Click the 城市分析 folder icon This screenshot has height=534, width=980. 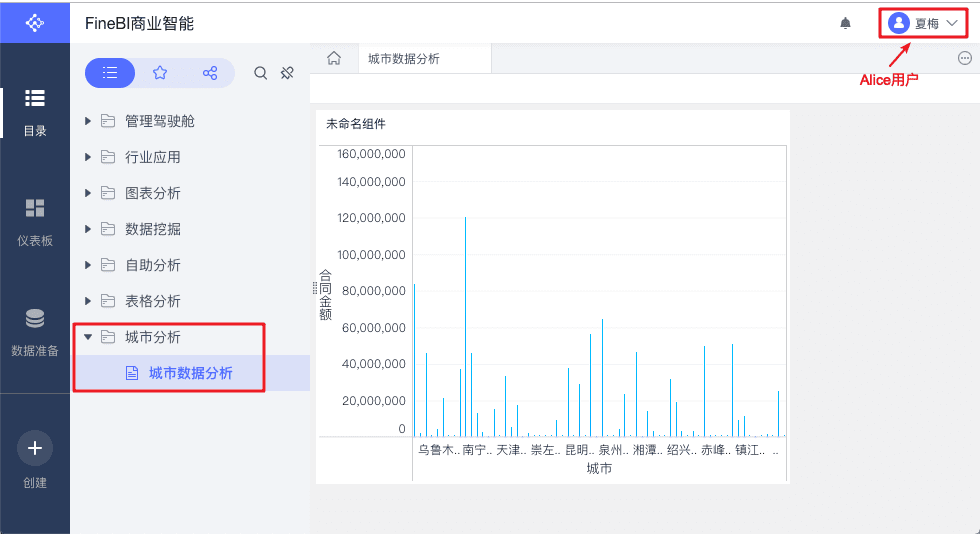click(108, 337)
